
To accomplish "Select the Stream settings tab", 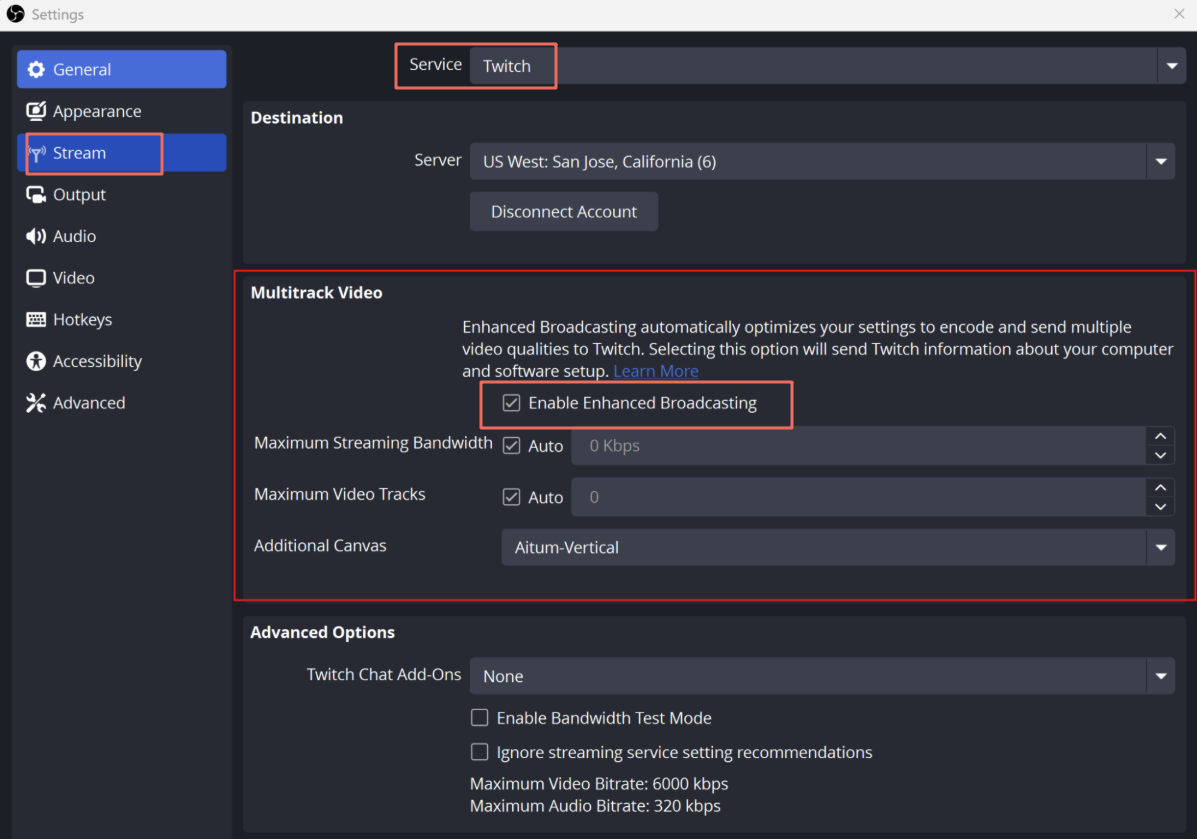I will [x=121, y=153].
